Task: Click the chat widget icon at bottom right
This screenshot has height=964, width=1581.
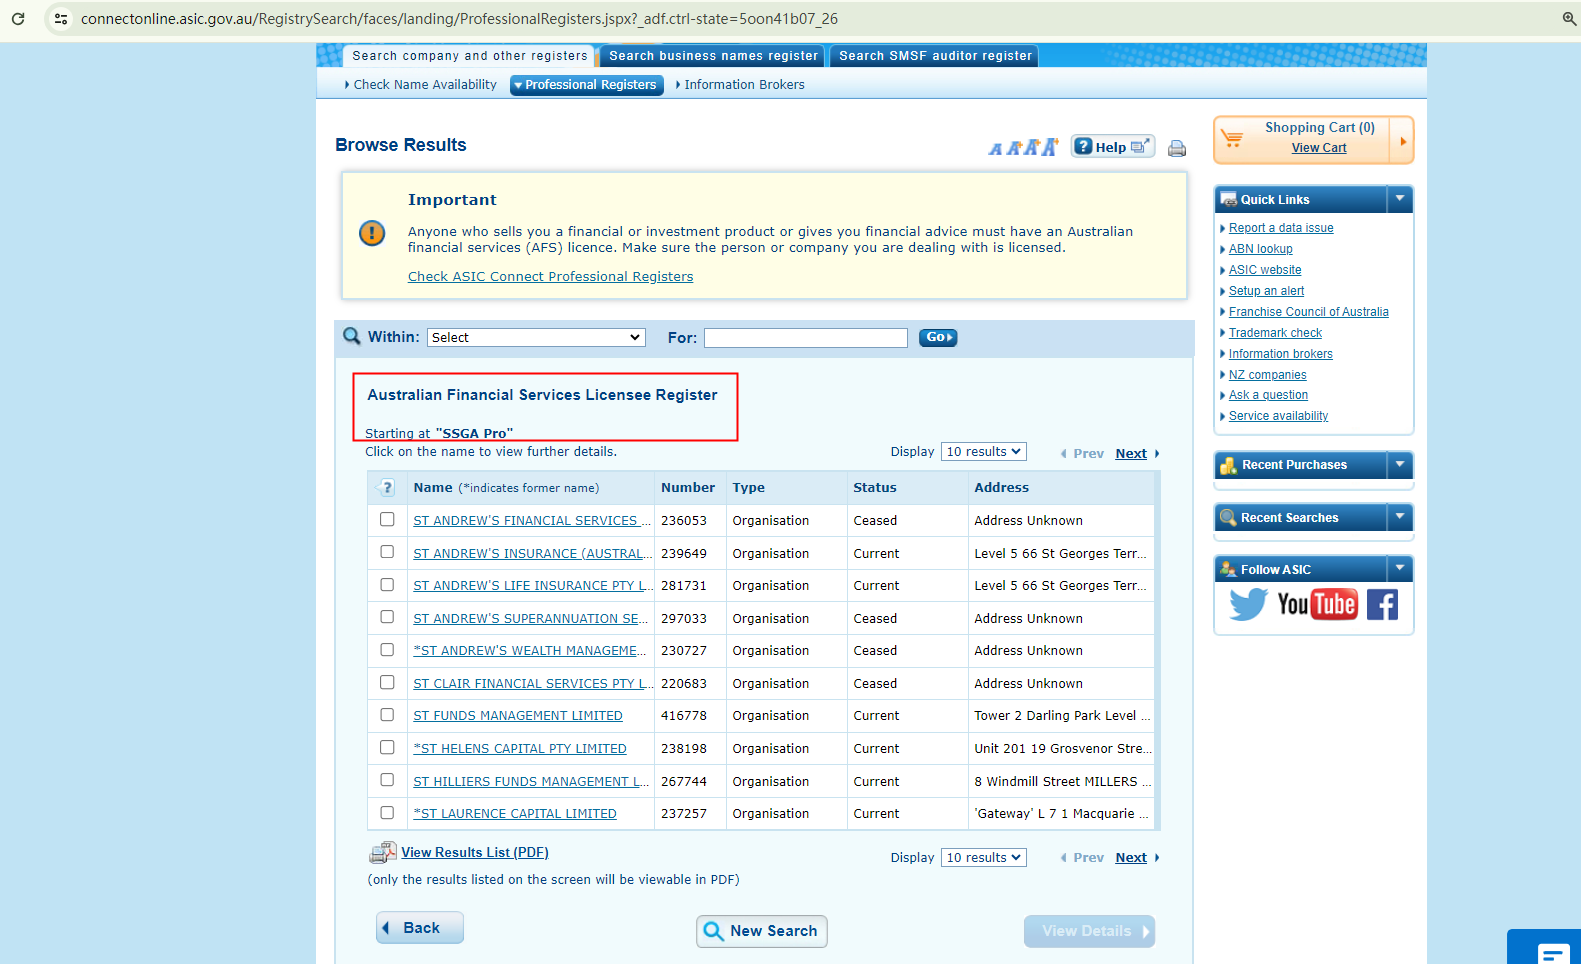Action: point(1554,953)
